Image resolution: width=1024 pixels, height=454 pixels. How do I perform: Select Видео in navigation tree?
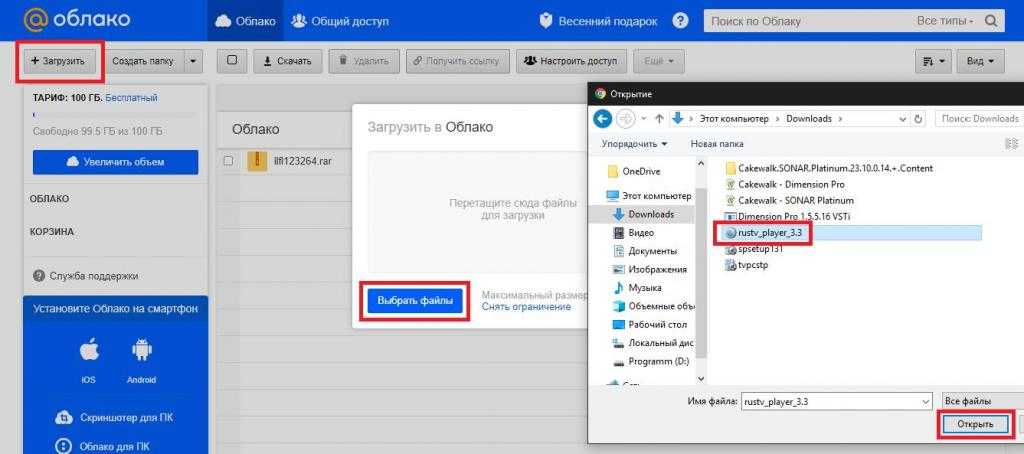(x=634, y=233)
